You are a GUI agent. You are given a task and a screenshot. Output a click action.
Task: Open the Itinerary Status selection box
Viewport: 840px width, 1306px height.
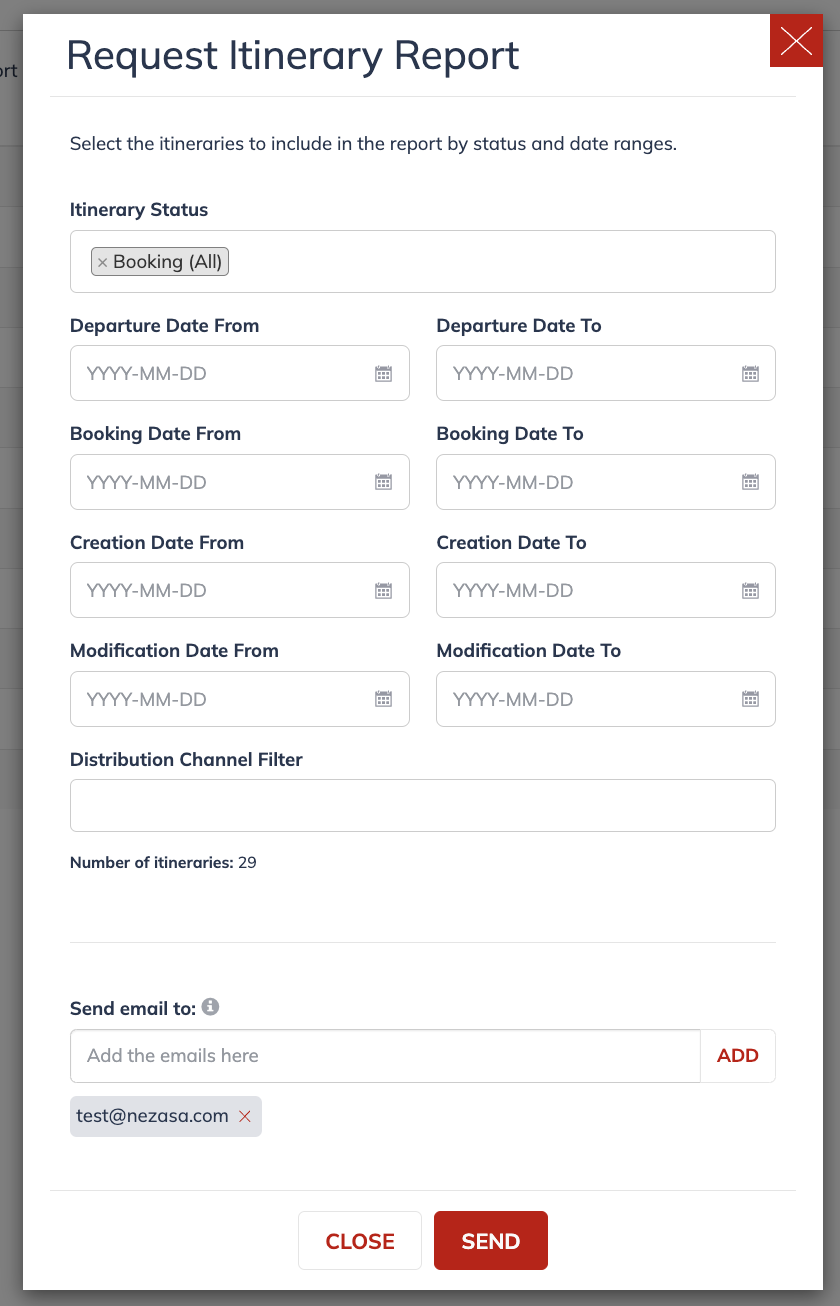(x=423, y=262)
